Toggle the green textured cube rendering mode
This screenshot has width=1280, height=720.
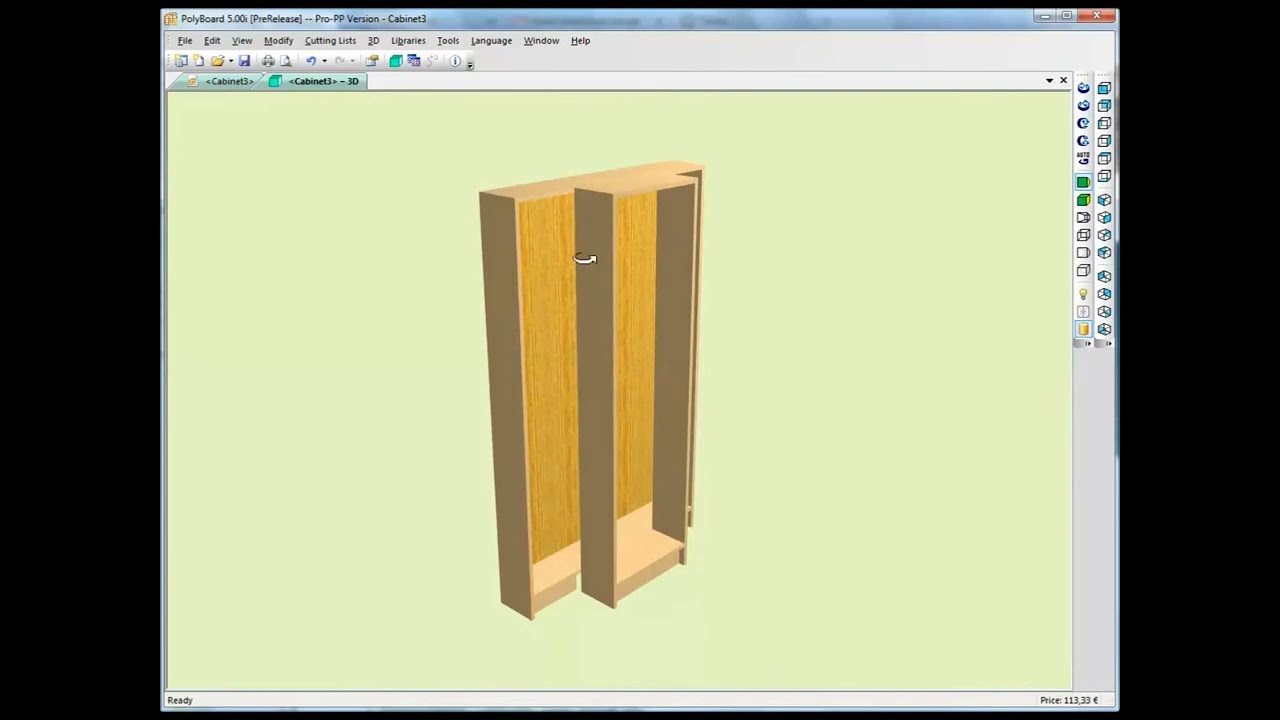(1083, 199)
